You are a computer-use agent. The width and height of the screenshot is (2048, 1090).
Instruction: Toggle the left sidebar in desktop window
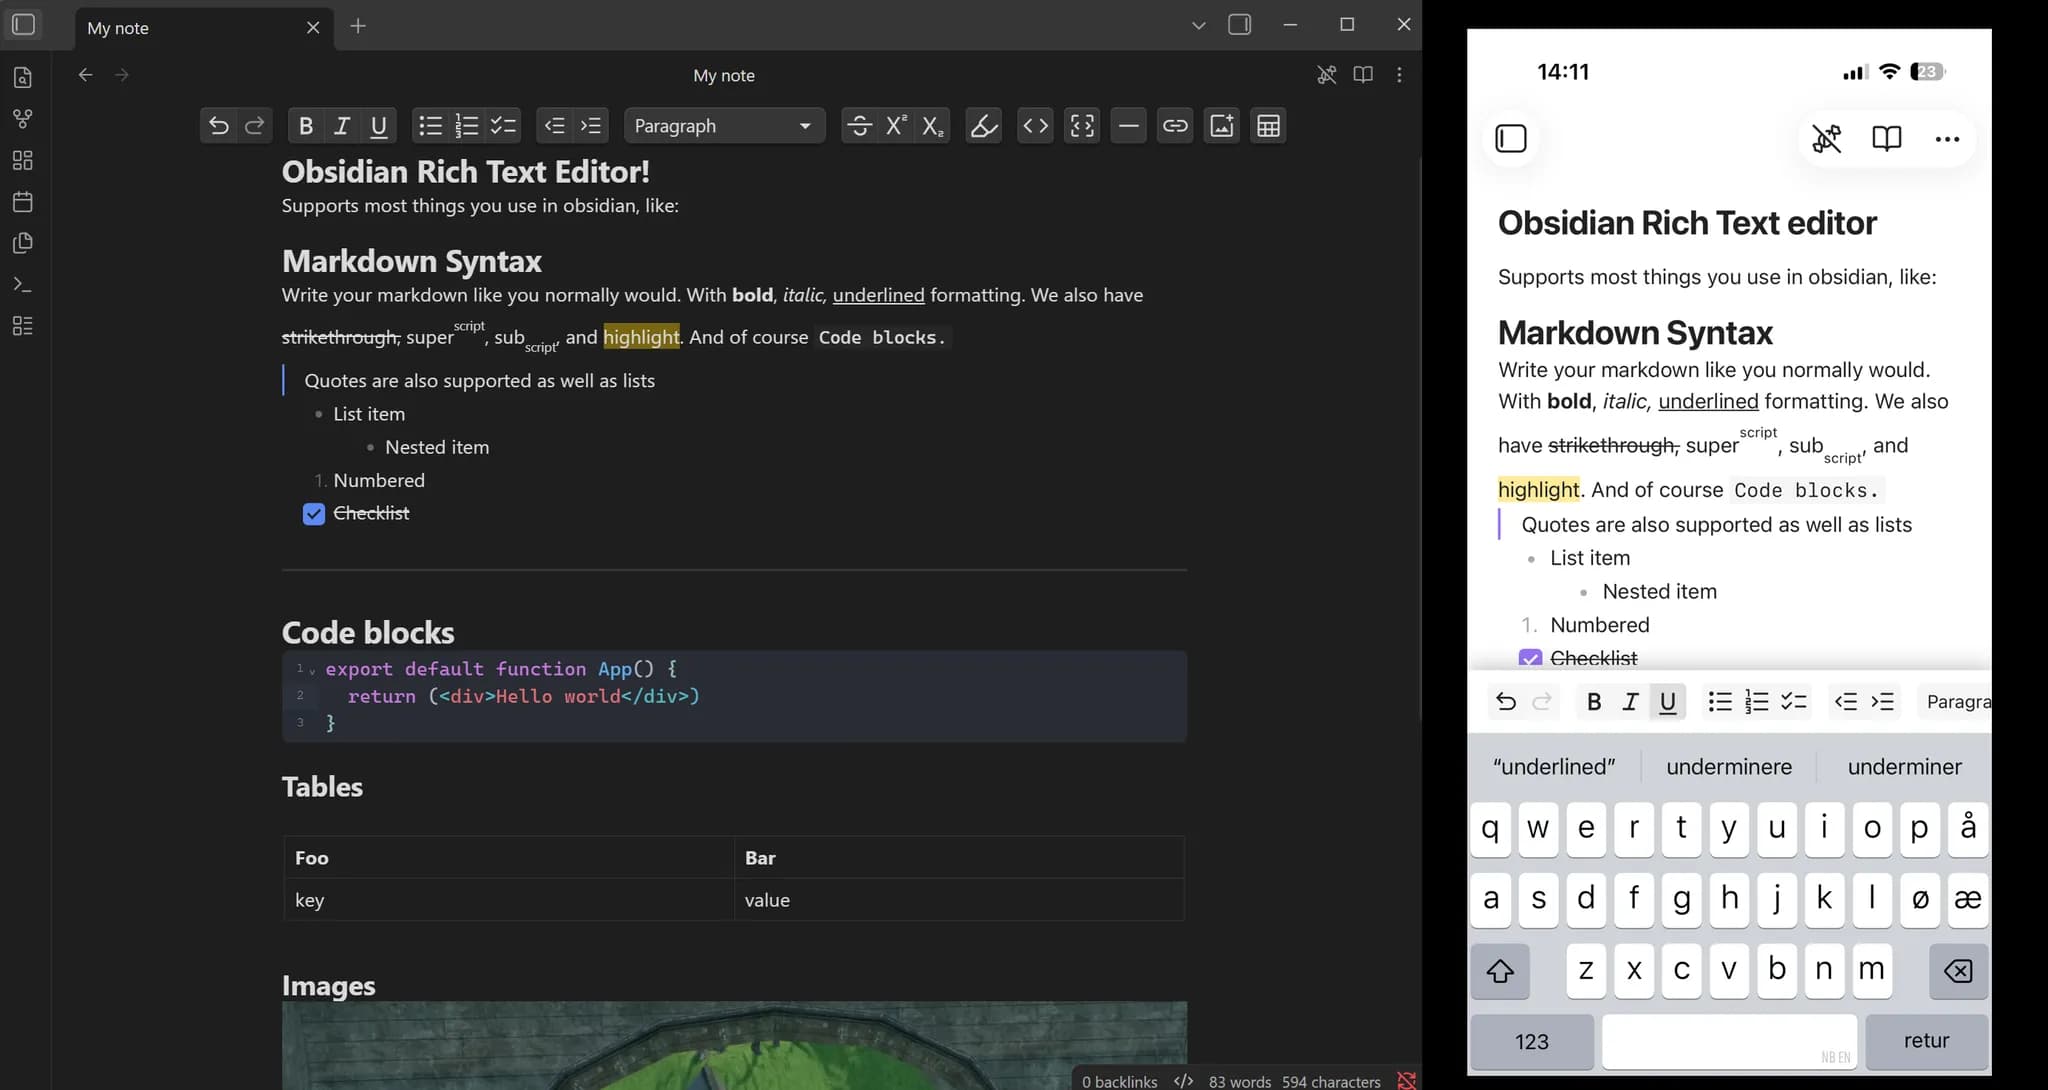click(x=24, y=24)
